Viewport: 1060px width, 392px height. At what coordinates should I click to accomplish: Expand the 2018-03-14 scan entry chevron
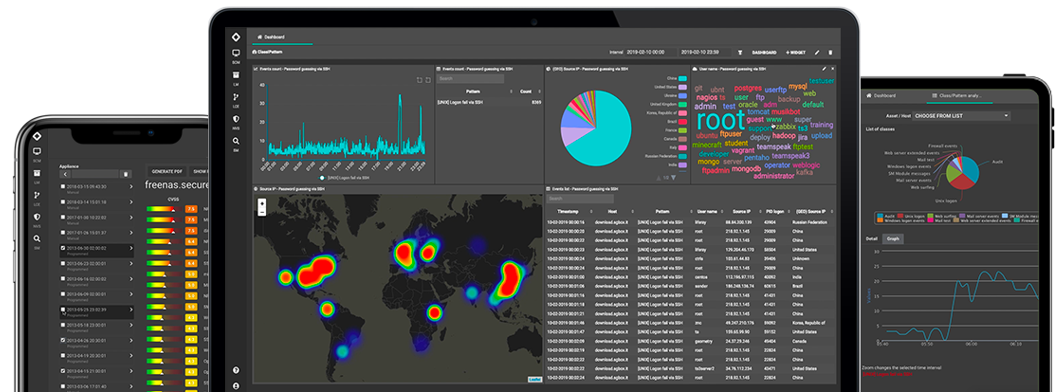coord(130,203)
